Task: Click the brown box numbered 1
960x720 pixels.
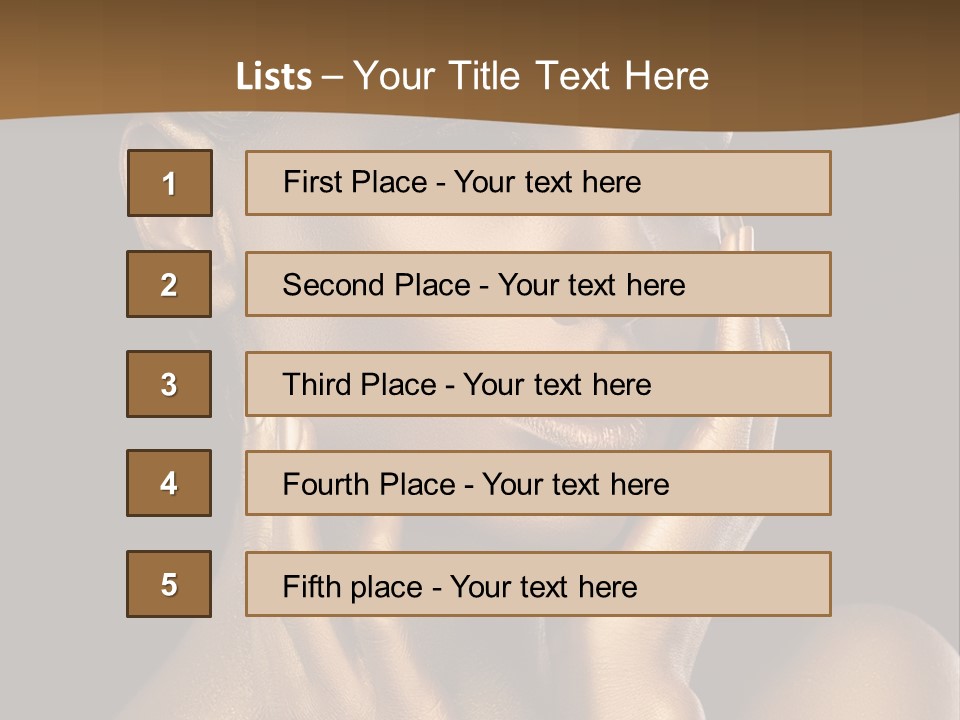Action: point(170,183)
